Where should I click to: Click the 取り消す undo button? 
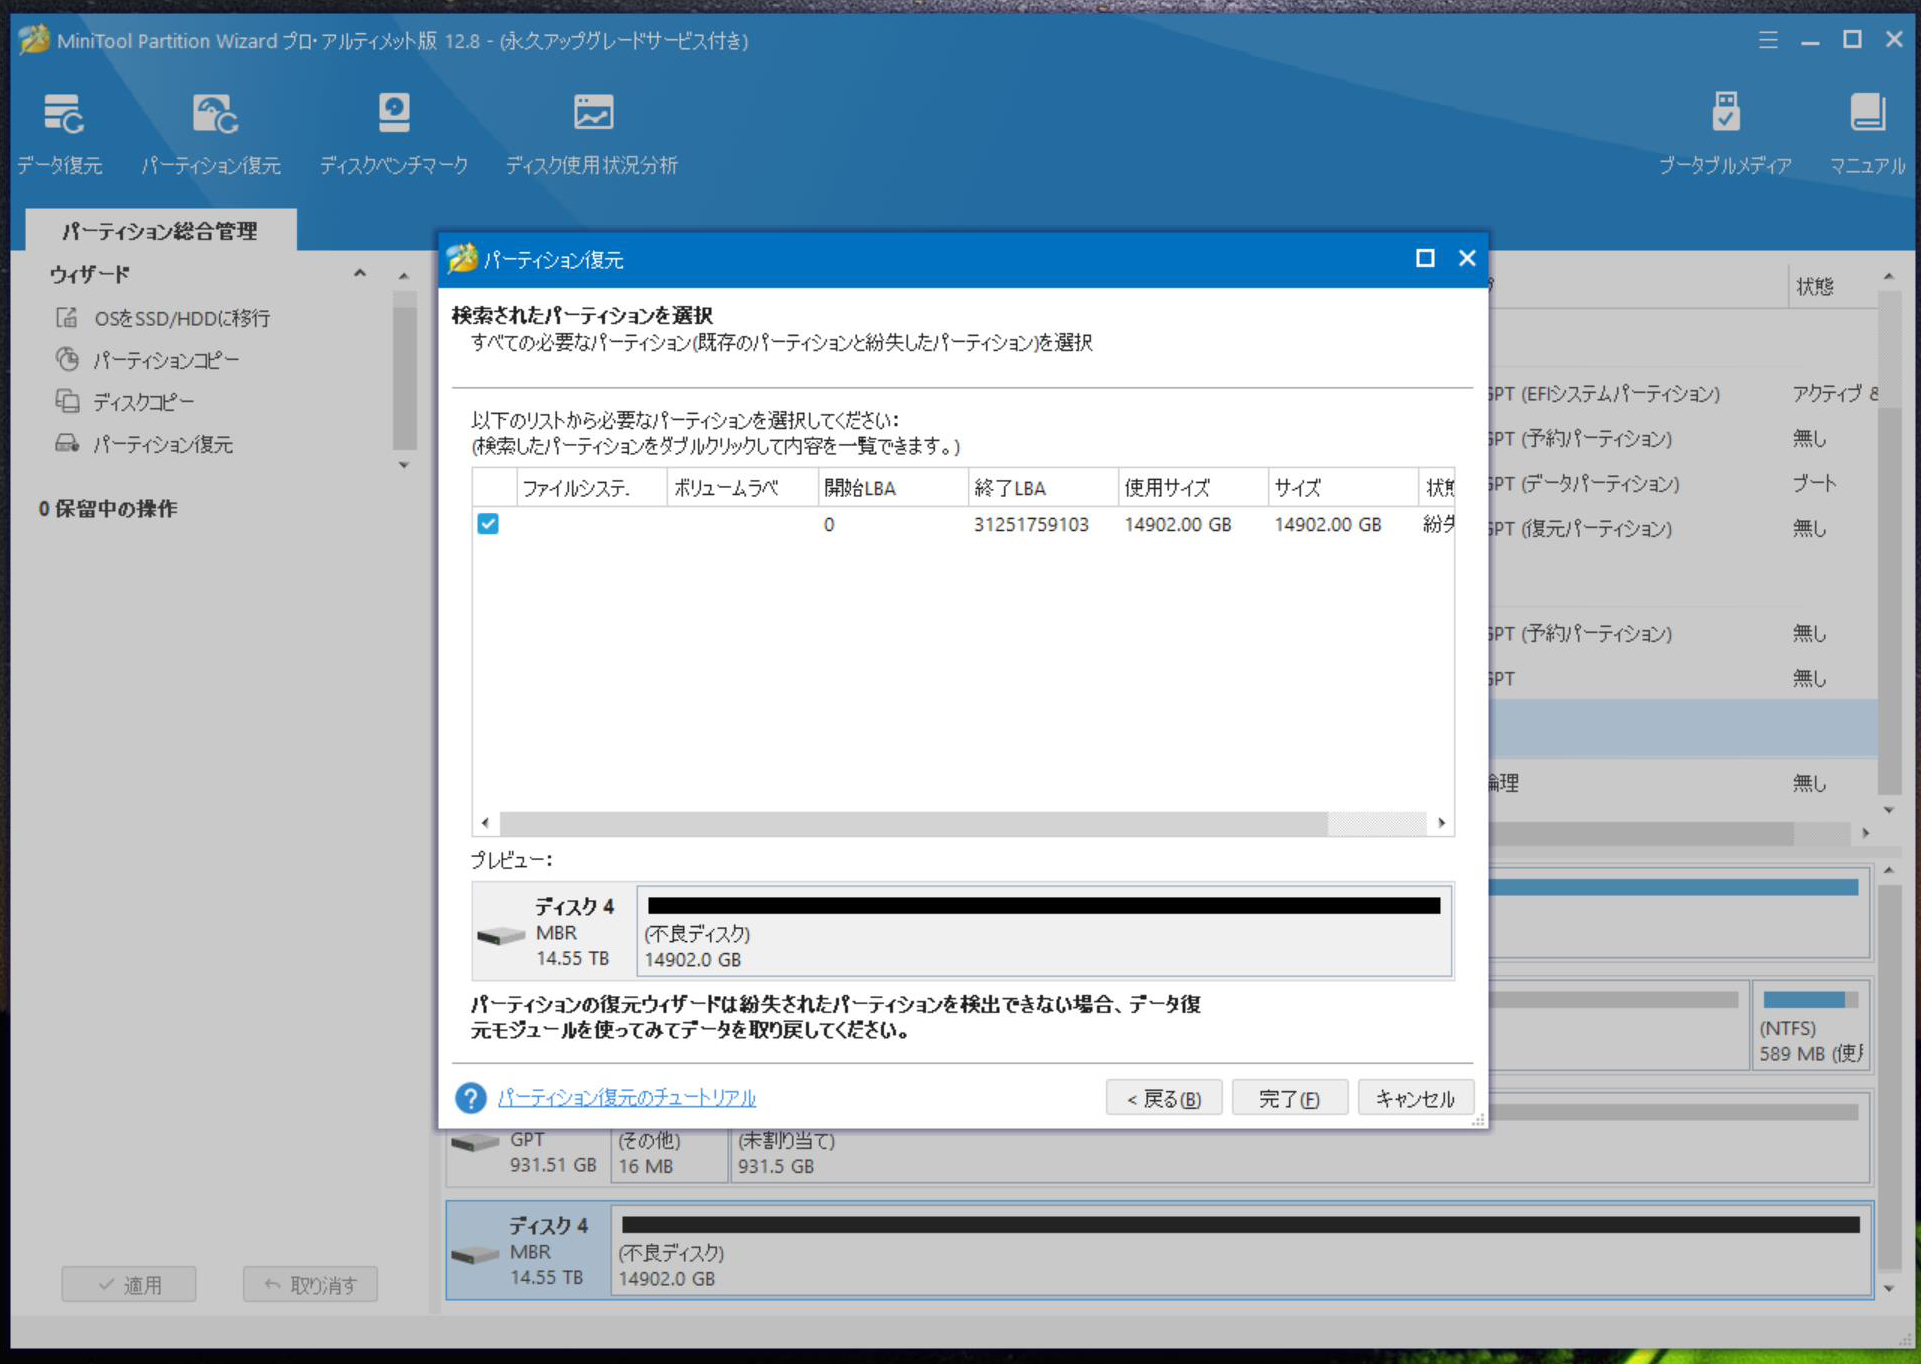(x=310, y=1284)
